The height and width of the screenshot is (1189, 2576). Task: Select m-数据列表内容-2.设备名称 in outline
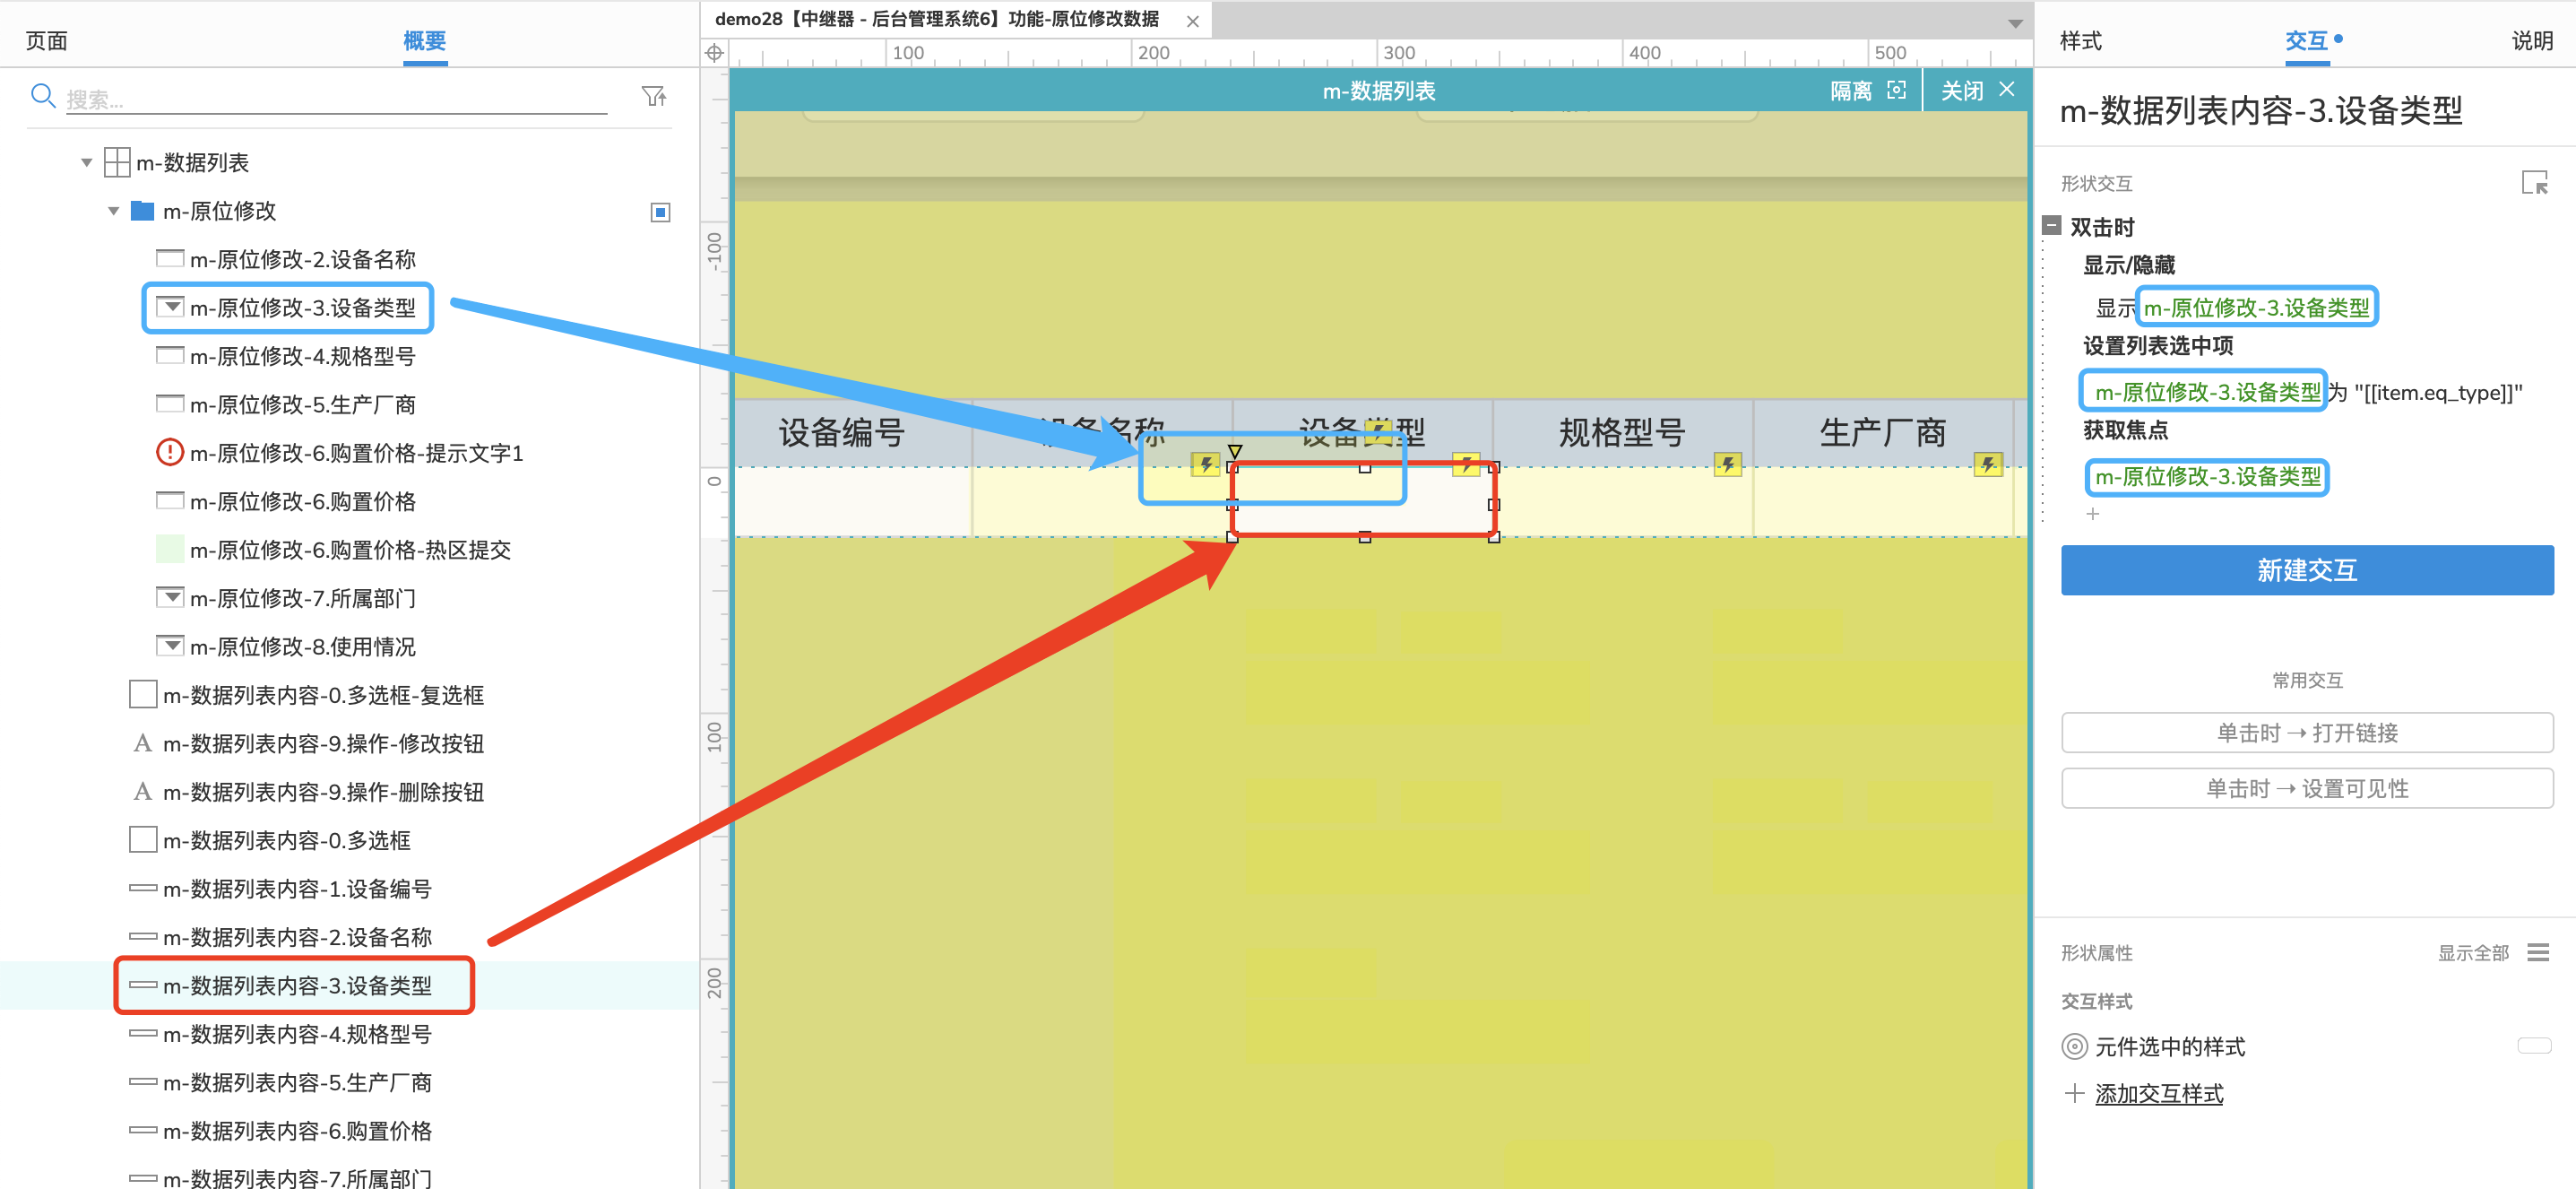tap(297, 937)
